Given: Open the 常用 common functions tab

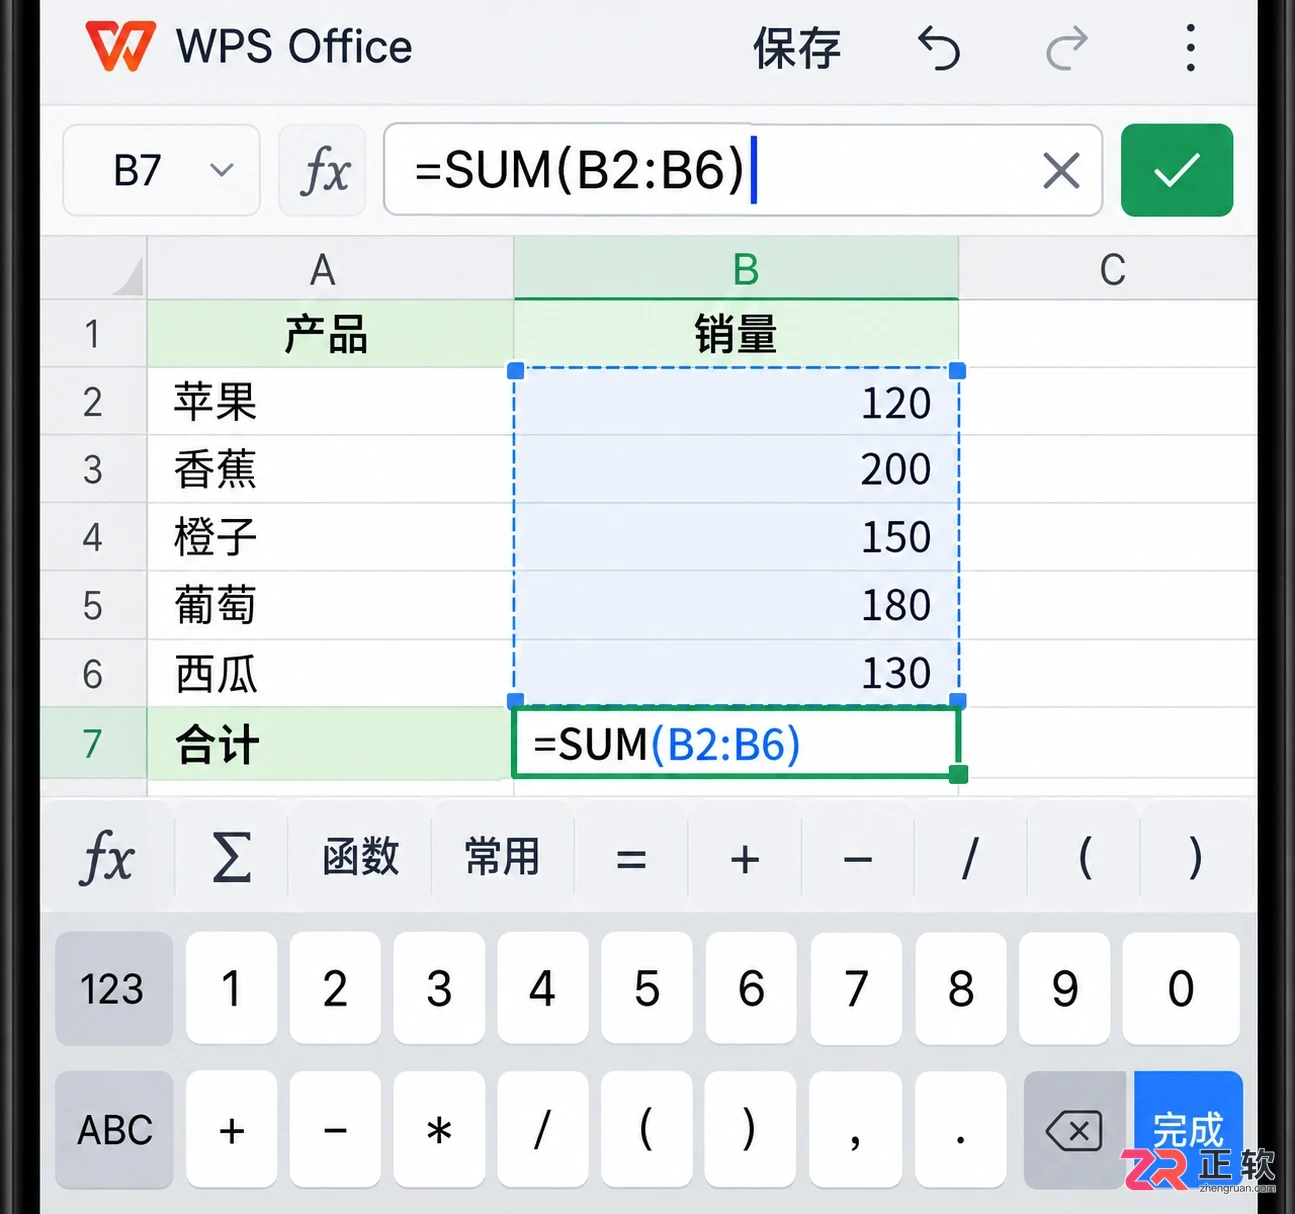Looking at the screenshot, I should 502,858.
